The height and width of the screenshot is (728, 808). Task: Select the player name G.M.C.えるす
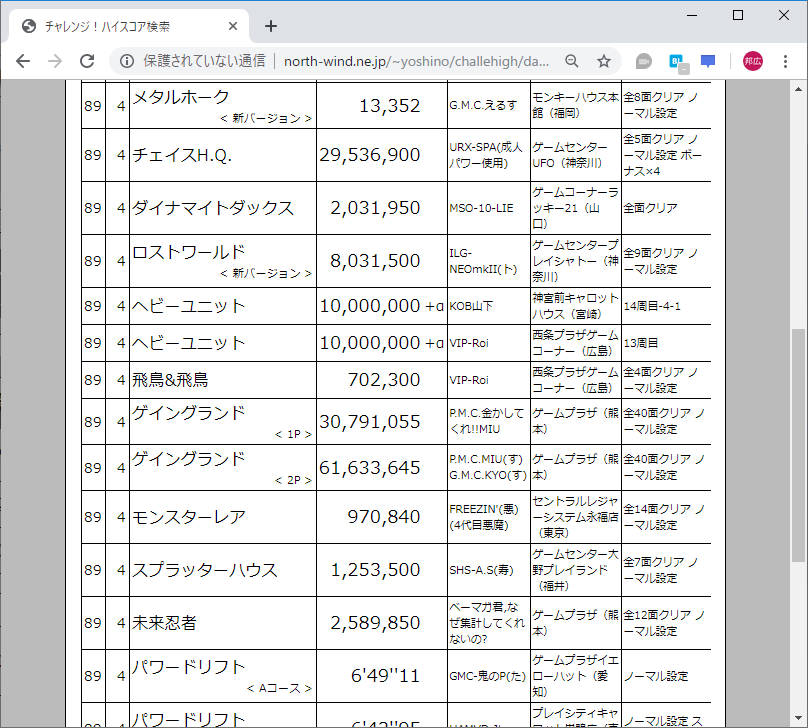pos(483,106)
